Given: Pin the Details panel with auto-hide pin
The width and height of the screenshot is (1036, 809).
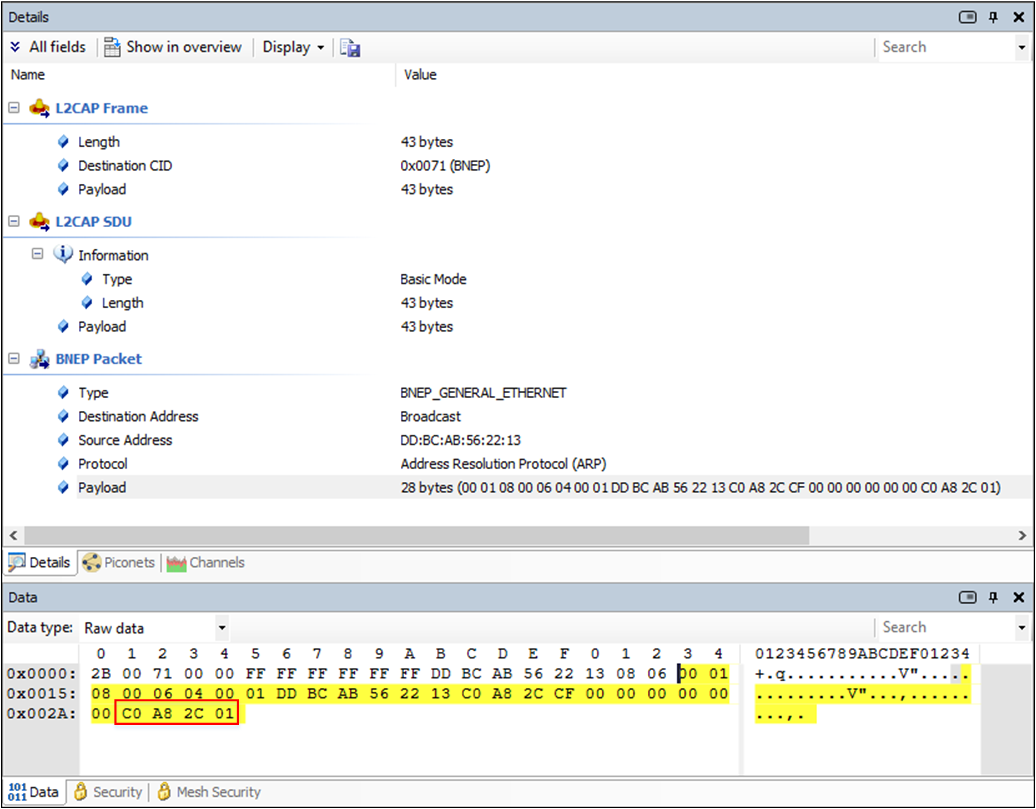Looking at the screenshot, I should (993, 17).
